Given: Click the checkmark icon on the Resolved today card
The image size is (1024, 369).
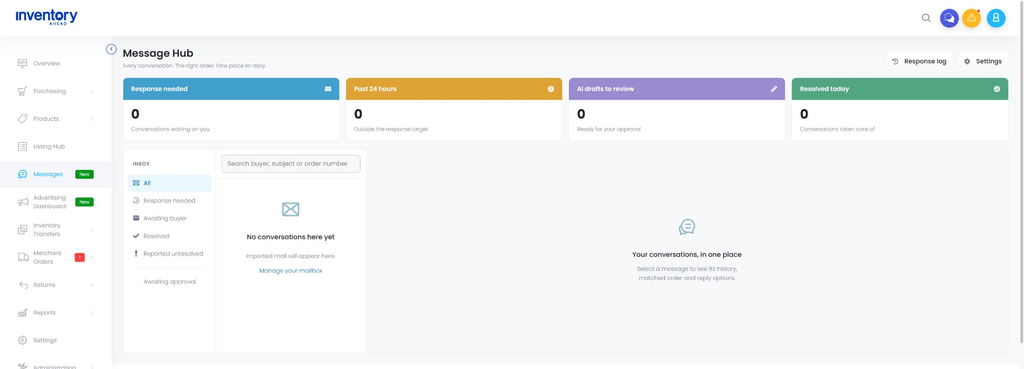Looking at the screenshot, I should click(997, 89).
